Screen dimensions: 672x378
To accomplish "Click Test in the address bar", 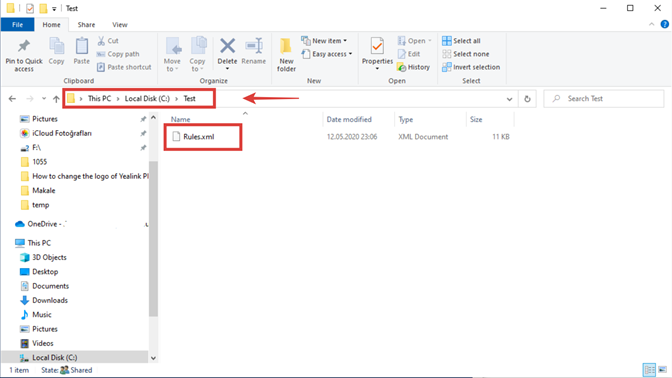I will tap(189, 99).
